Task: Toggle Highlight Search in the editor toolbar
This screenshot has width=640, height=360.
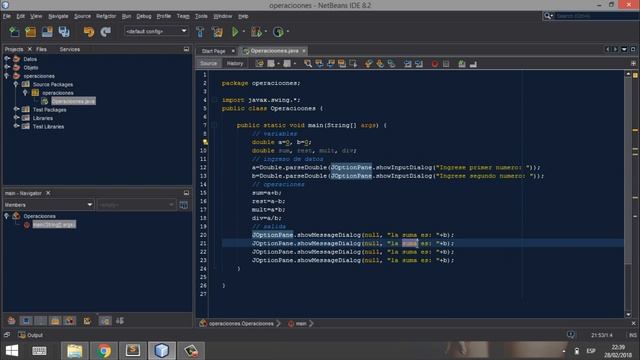Action: 342,64
